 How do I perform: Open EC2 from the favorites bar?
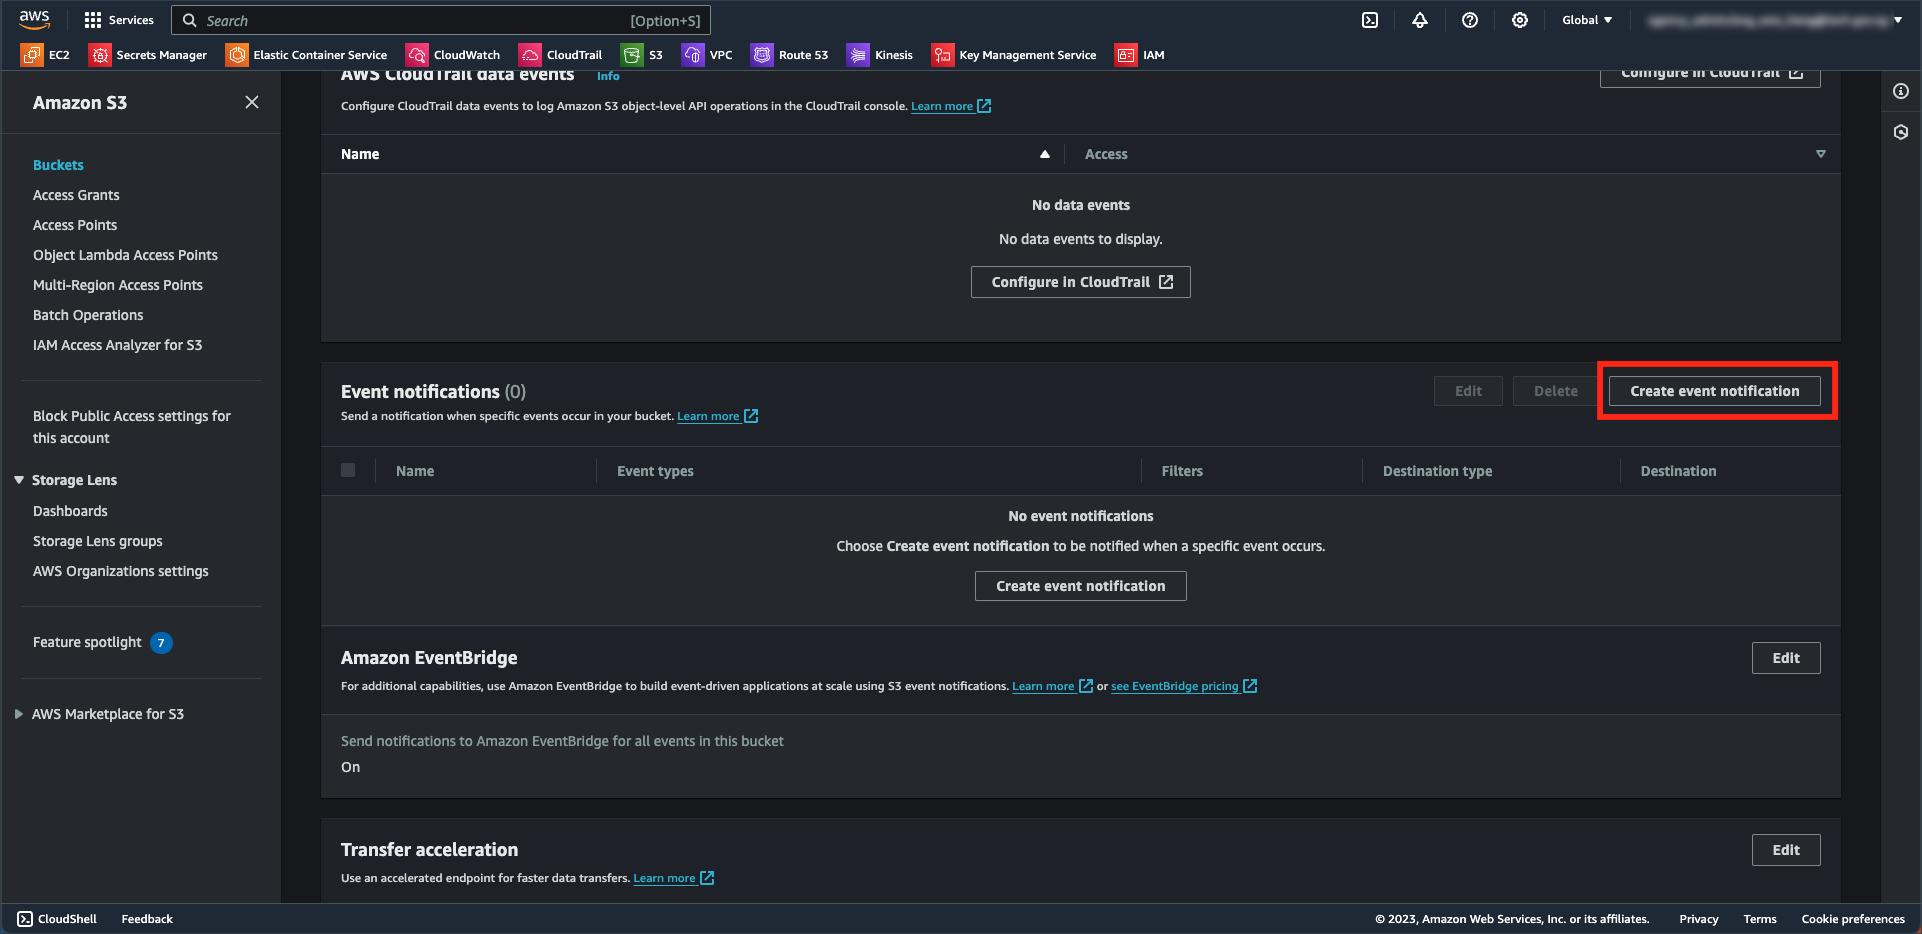34,55
